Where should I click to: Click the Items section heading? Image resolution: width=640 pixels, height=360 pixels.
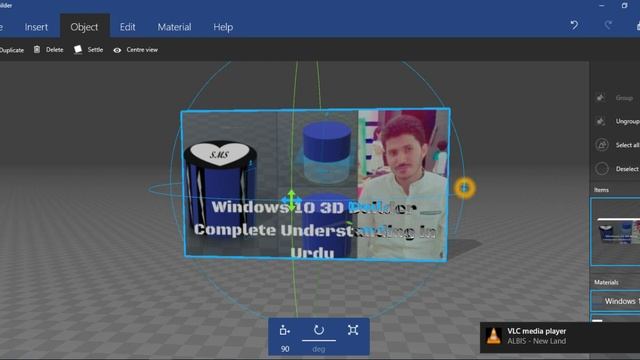pyautogui.click(x=601, y=190)
